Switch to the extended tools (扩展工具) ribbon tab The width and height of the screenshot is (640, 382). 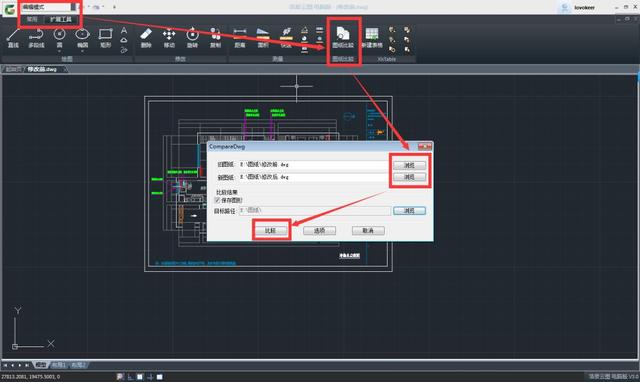[x=60, y=20]
